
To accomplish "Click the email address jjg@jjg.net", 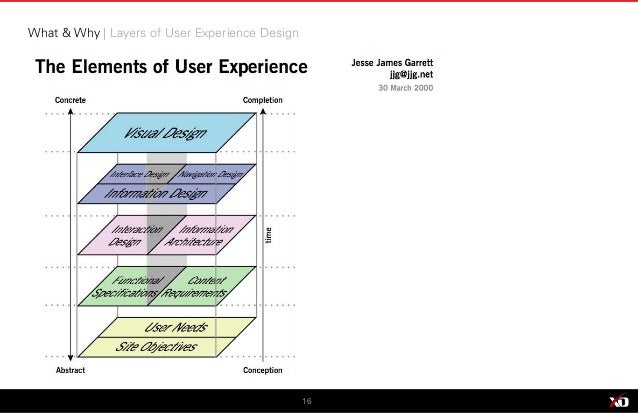I will 411,74.
